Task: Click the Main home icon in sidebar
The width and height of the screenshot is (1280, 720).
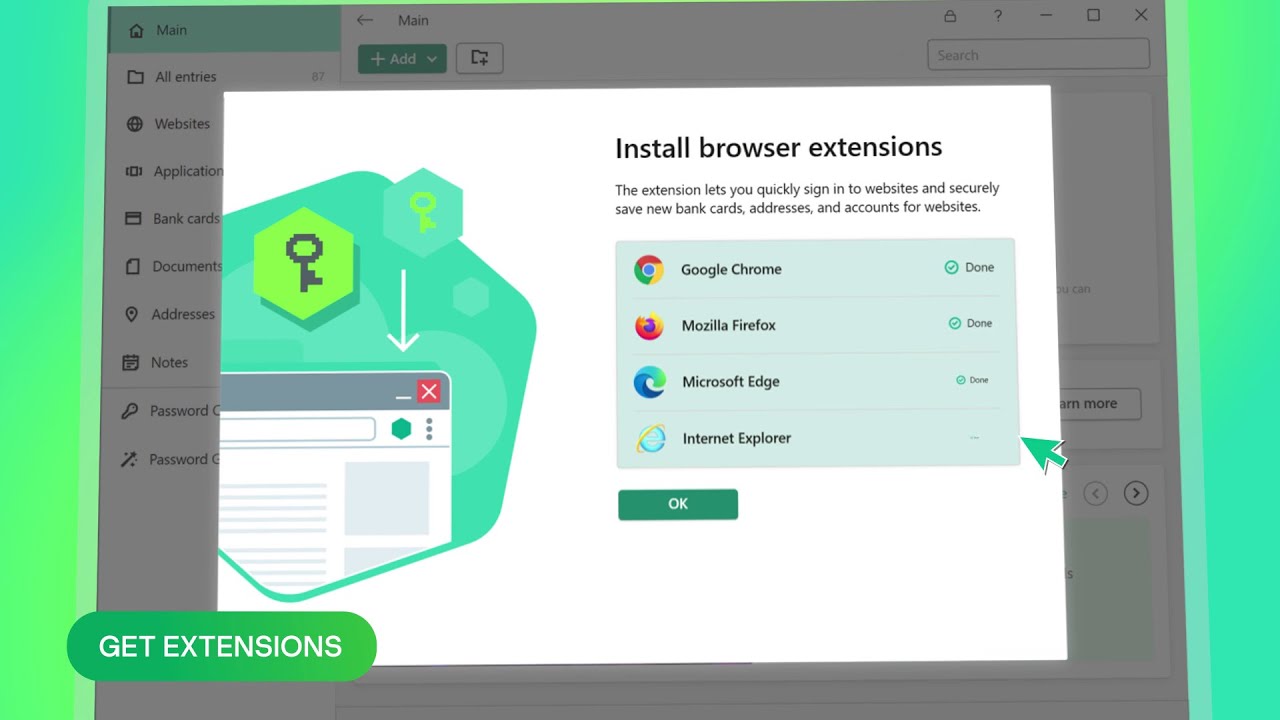Action: [x=137, y=31]
